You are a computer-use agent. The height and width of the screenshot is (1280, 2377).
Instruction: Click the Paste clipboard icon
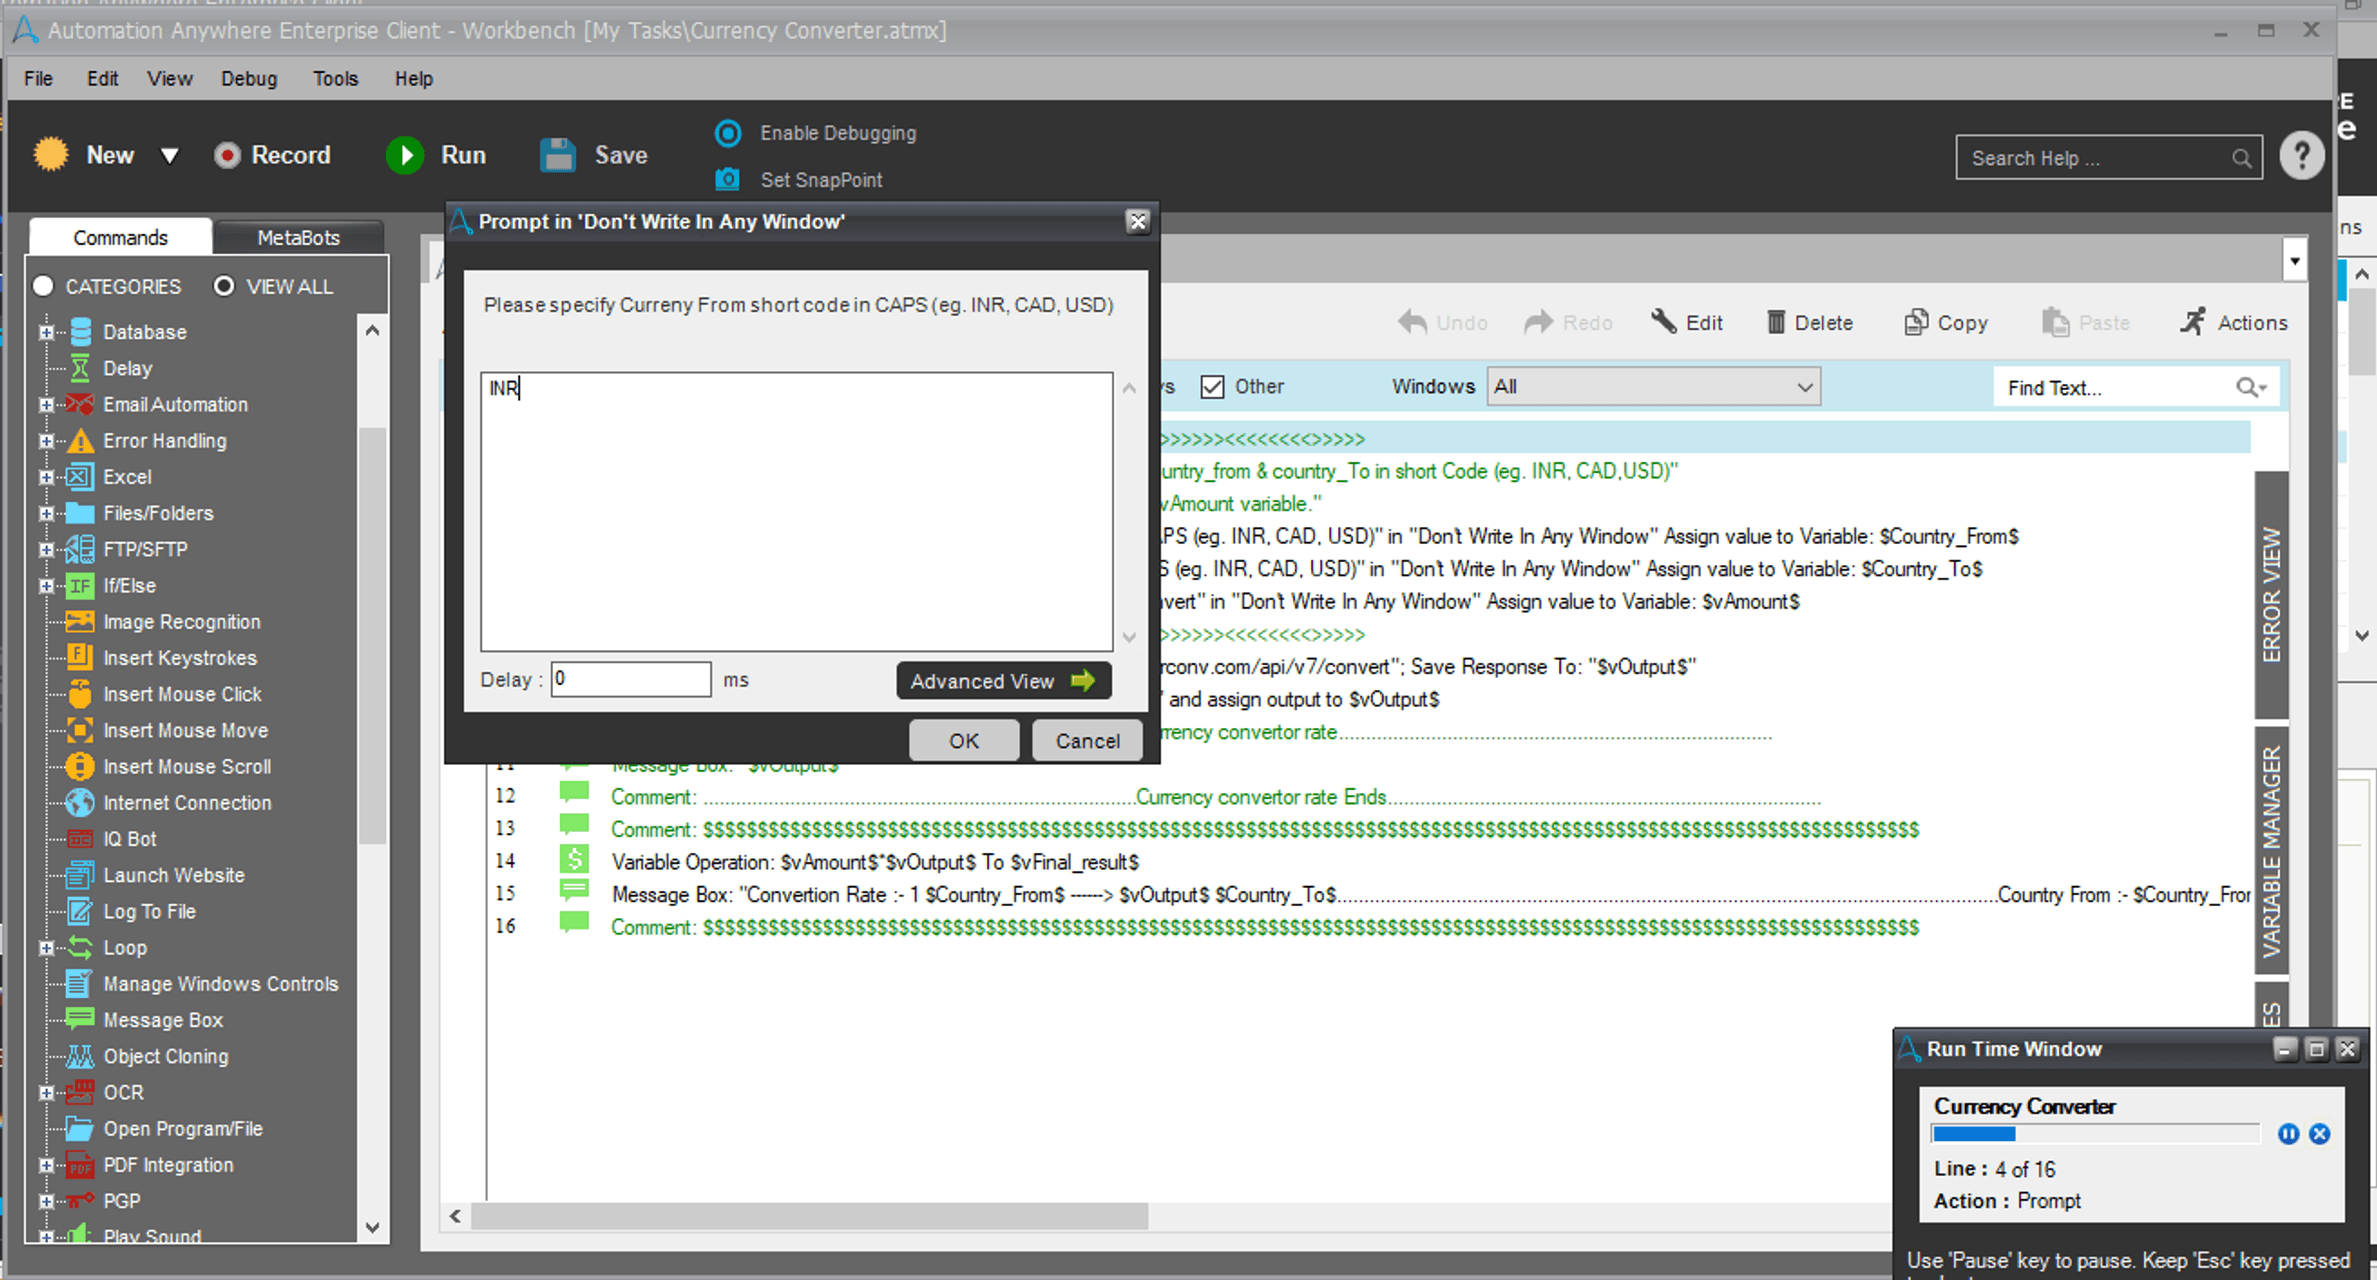coord(2055,322)
